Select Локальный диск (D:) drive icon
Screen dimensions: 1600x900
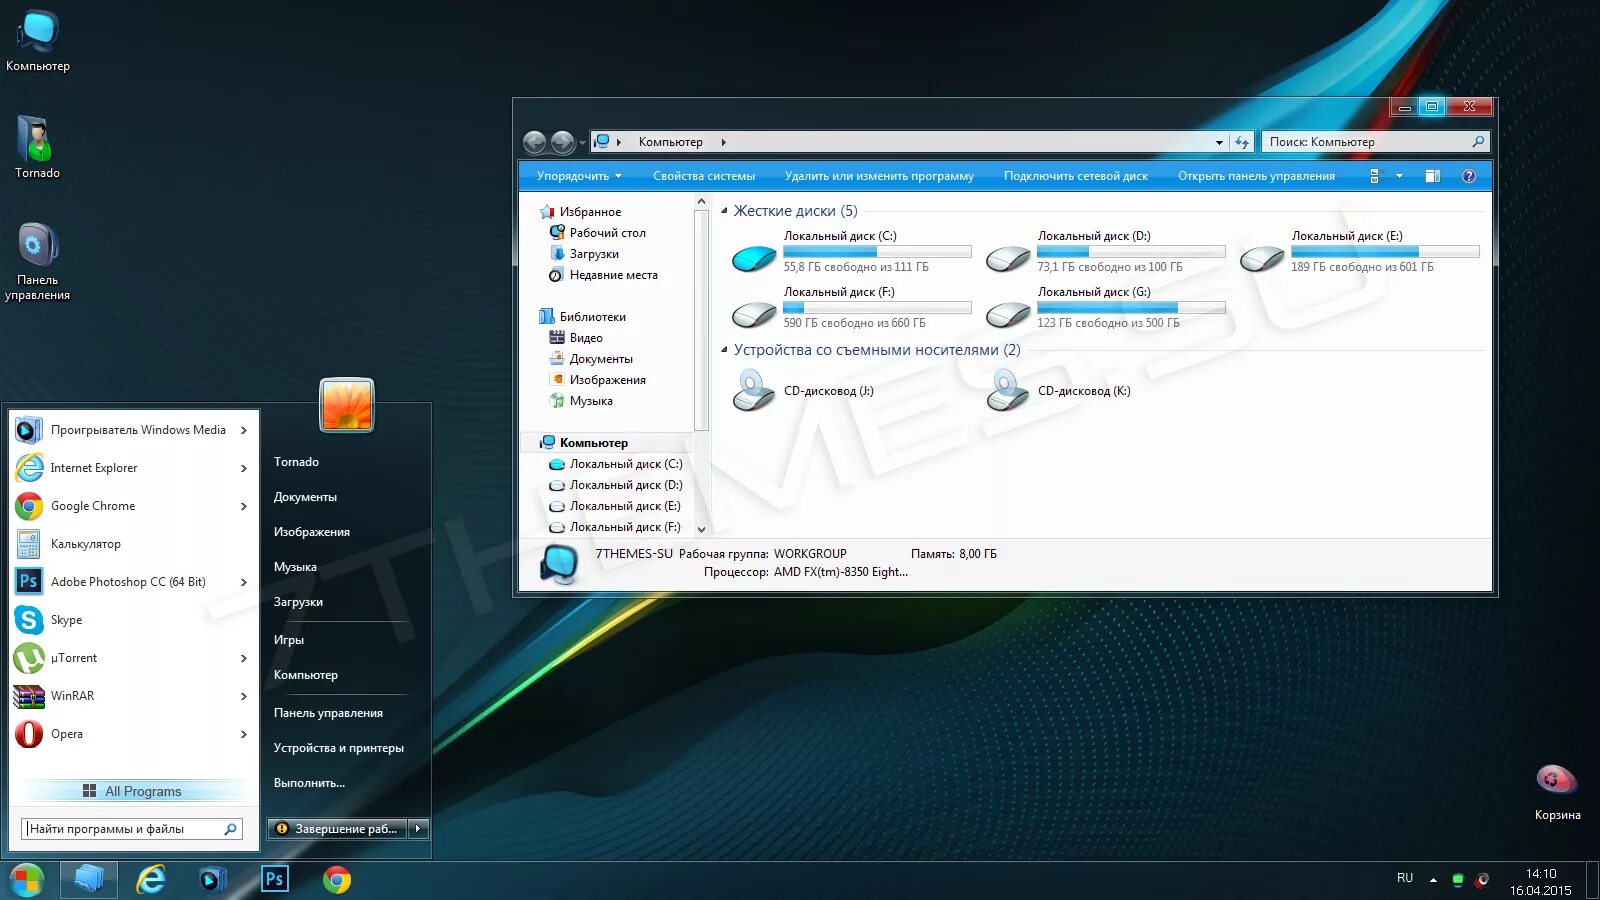1008,259
